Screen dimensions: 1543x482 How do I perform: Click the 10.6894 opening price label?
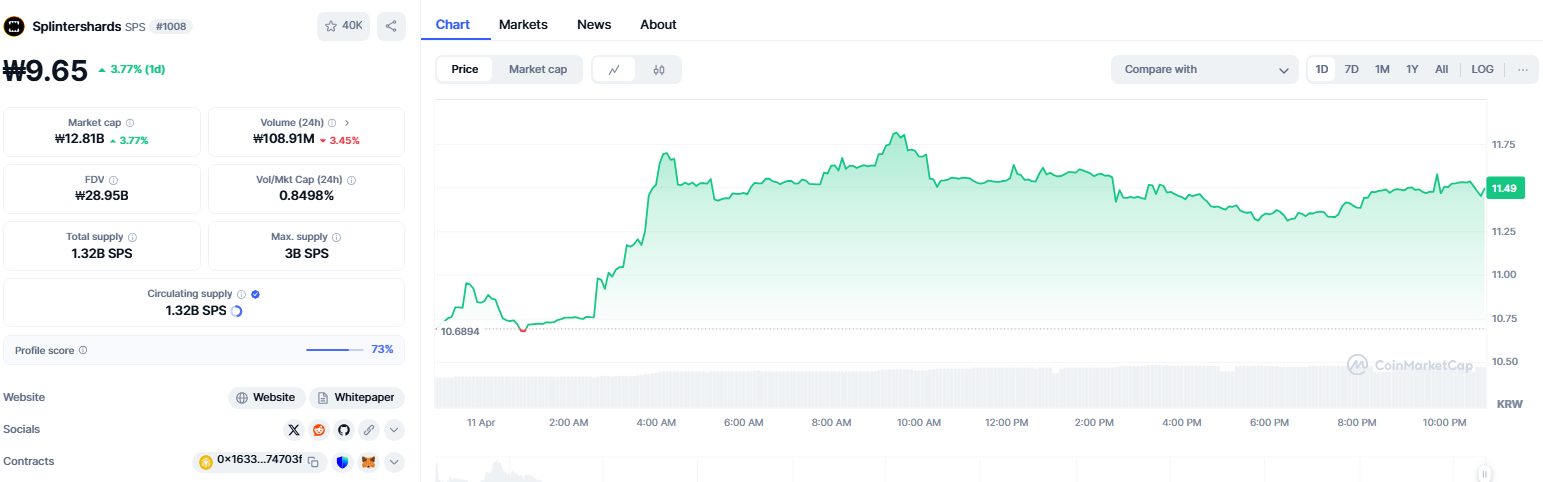coord(460,331)
